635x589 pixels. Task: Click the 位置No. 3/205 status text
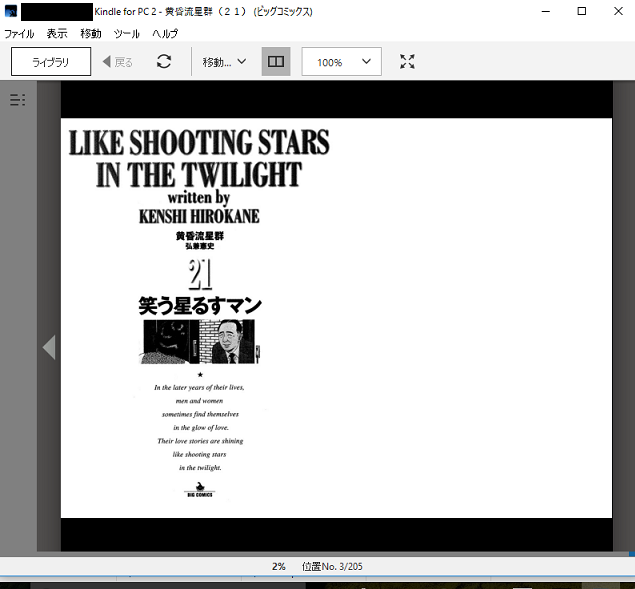coord(332,566)
